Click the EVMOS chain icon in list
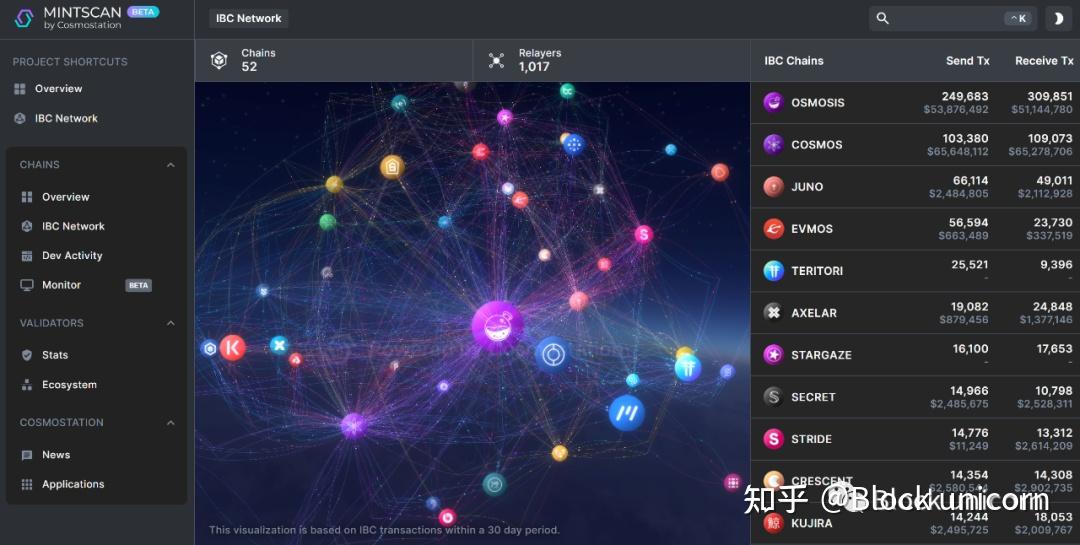Screen dimensions: 1080x545 pyautogui.click(x=773, y=229)
